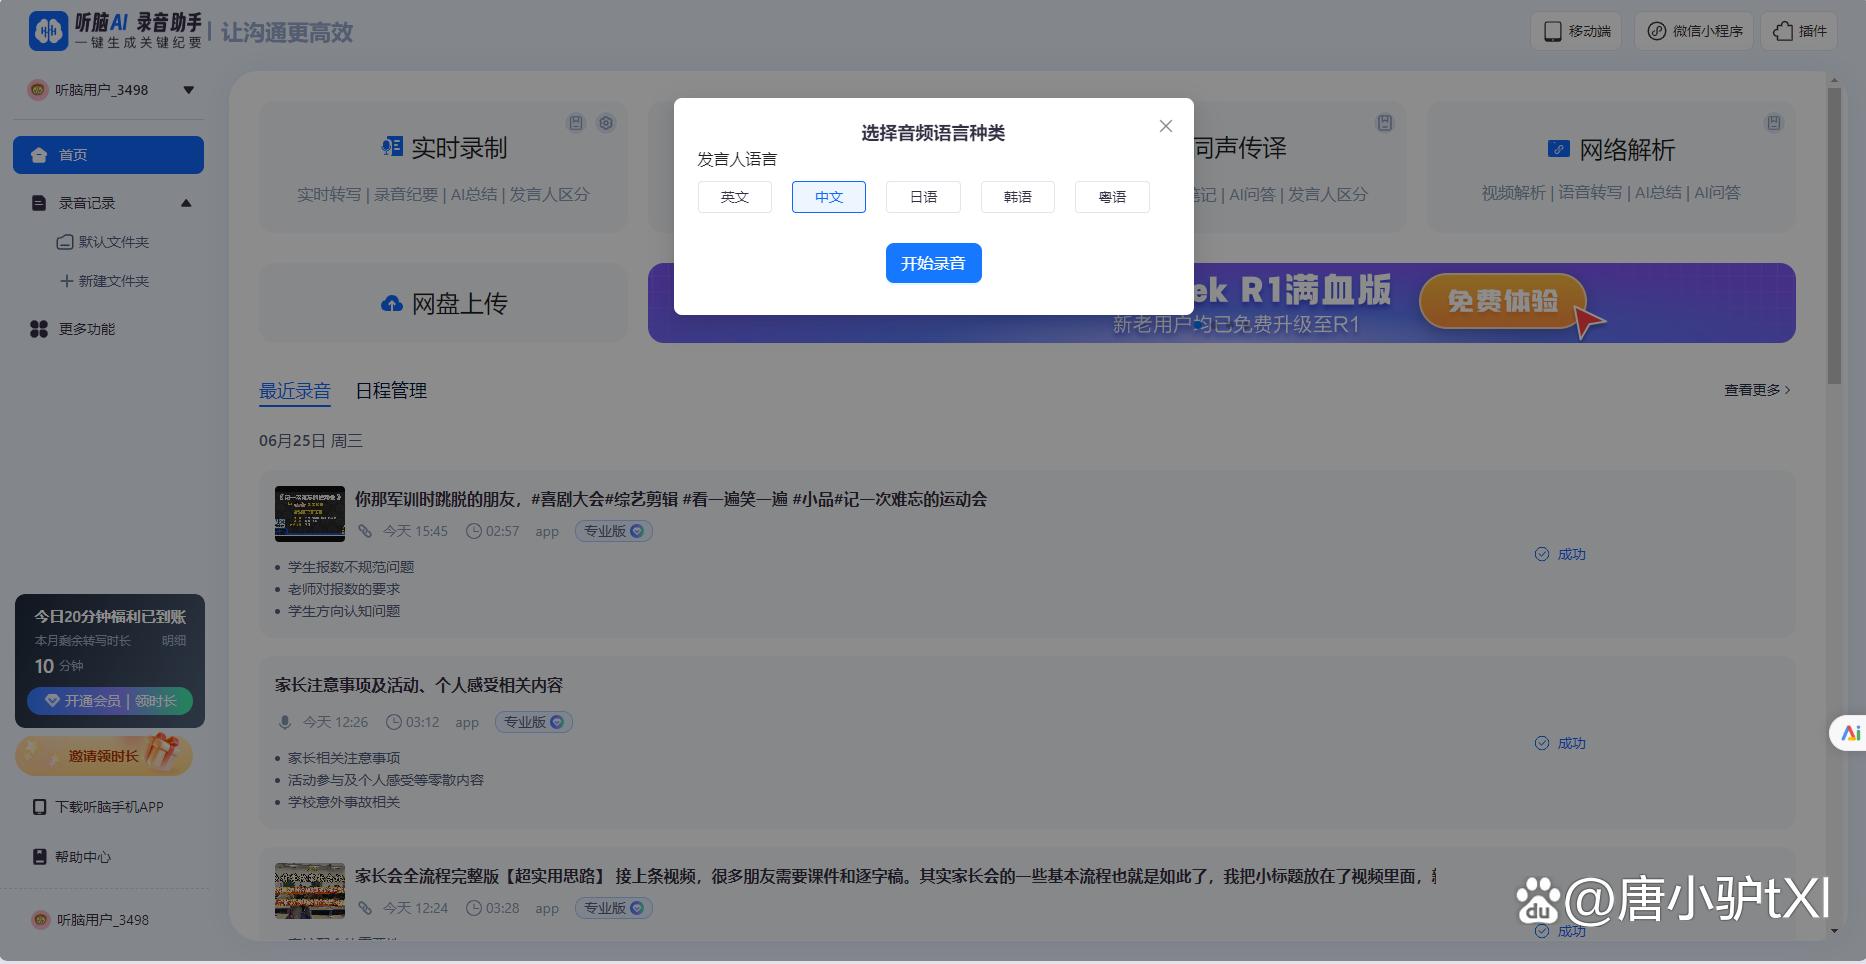Select 英文 as speaker language
This screenshot has height=964, width=1866.
734,196
